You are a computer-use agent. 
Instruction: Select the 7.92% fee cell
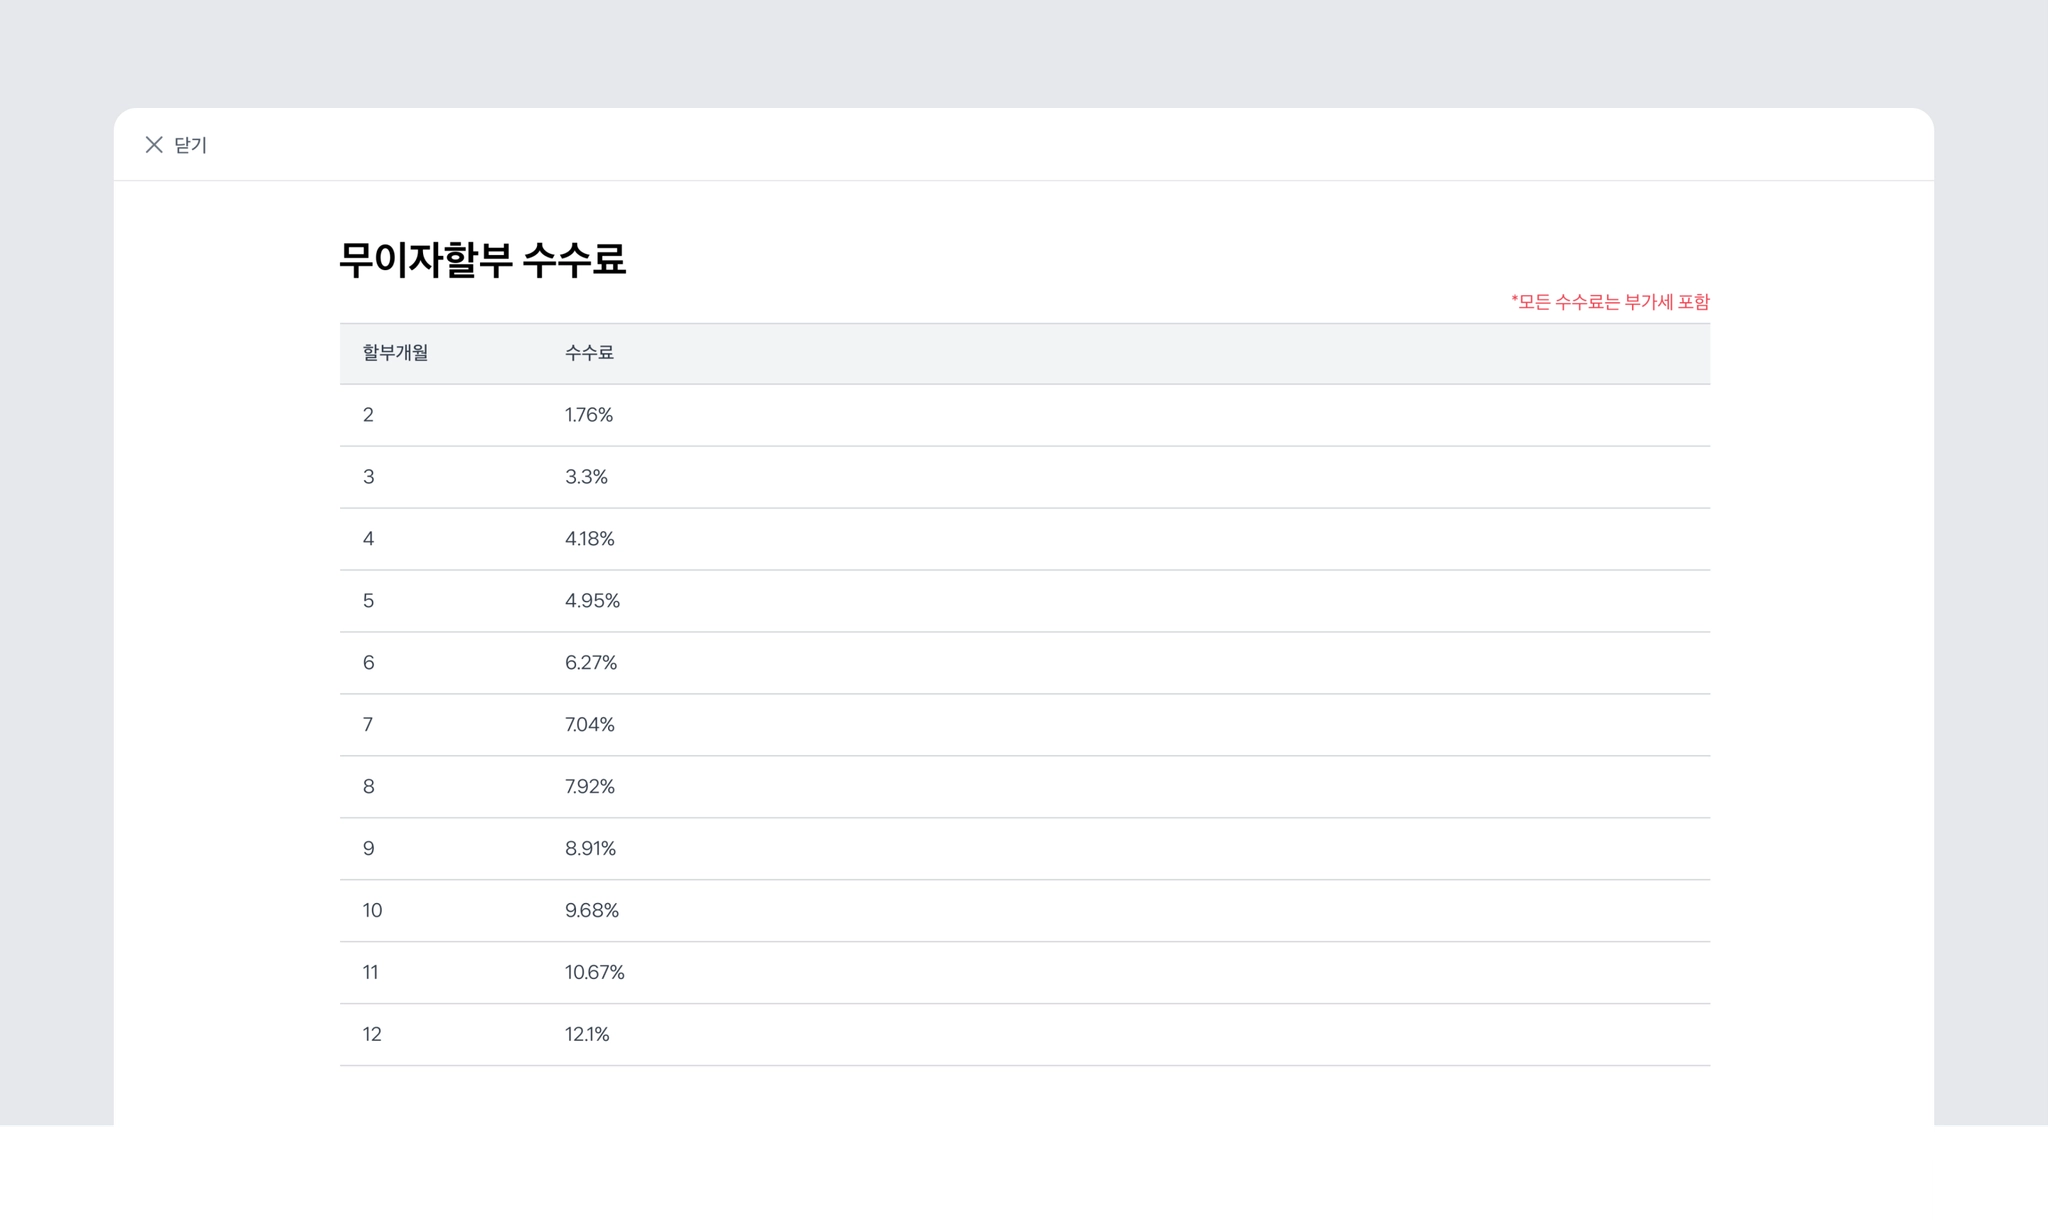589,787
